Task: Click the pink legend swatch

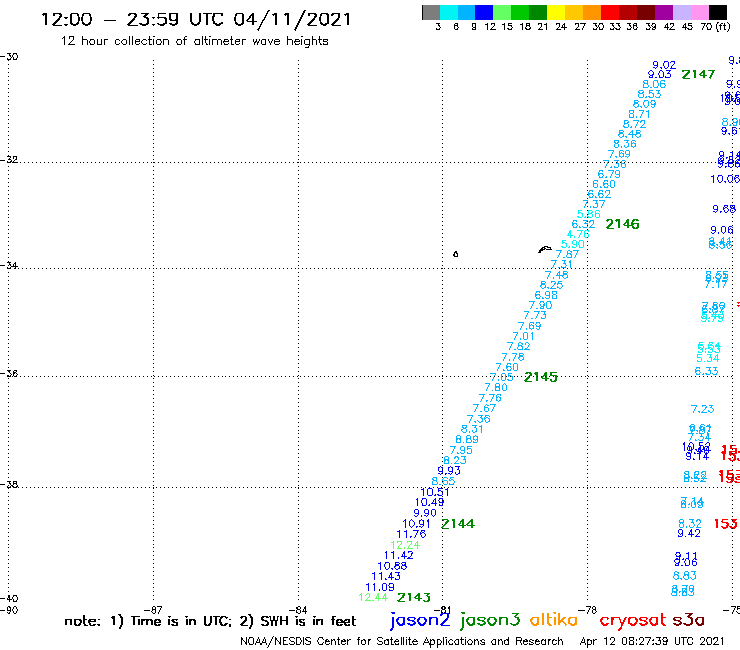Action: 699,12
